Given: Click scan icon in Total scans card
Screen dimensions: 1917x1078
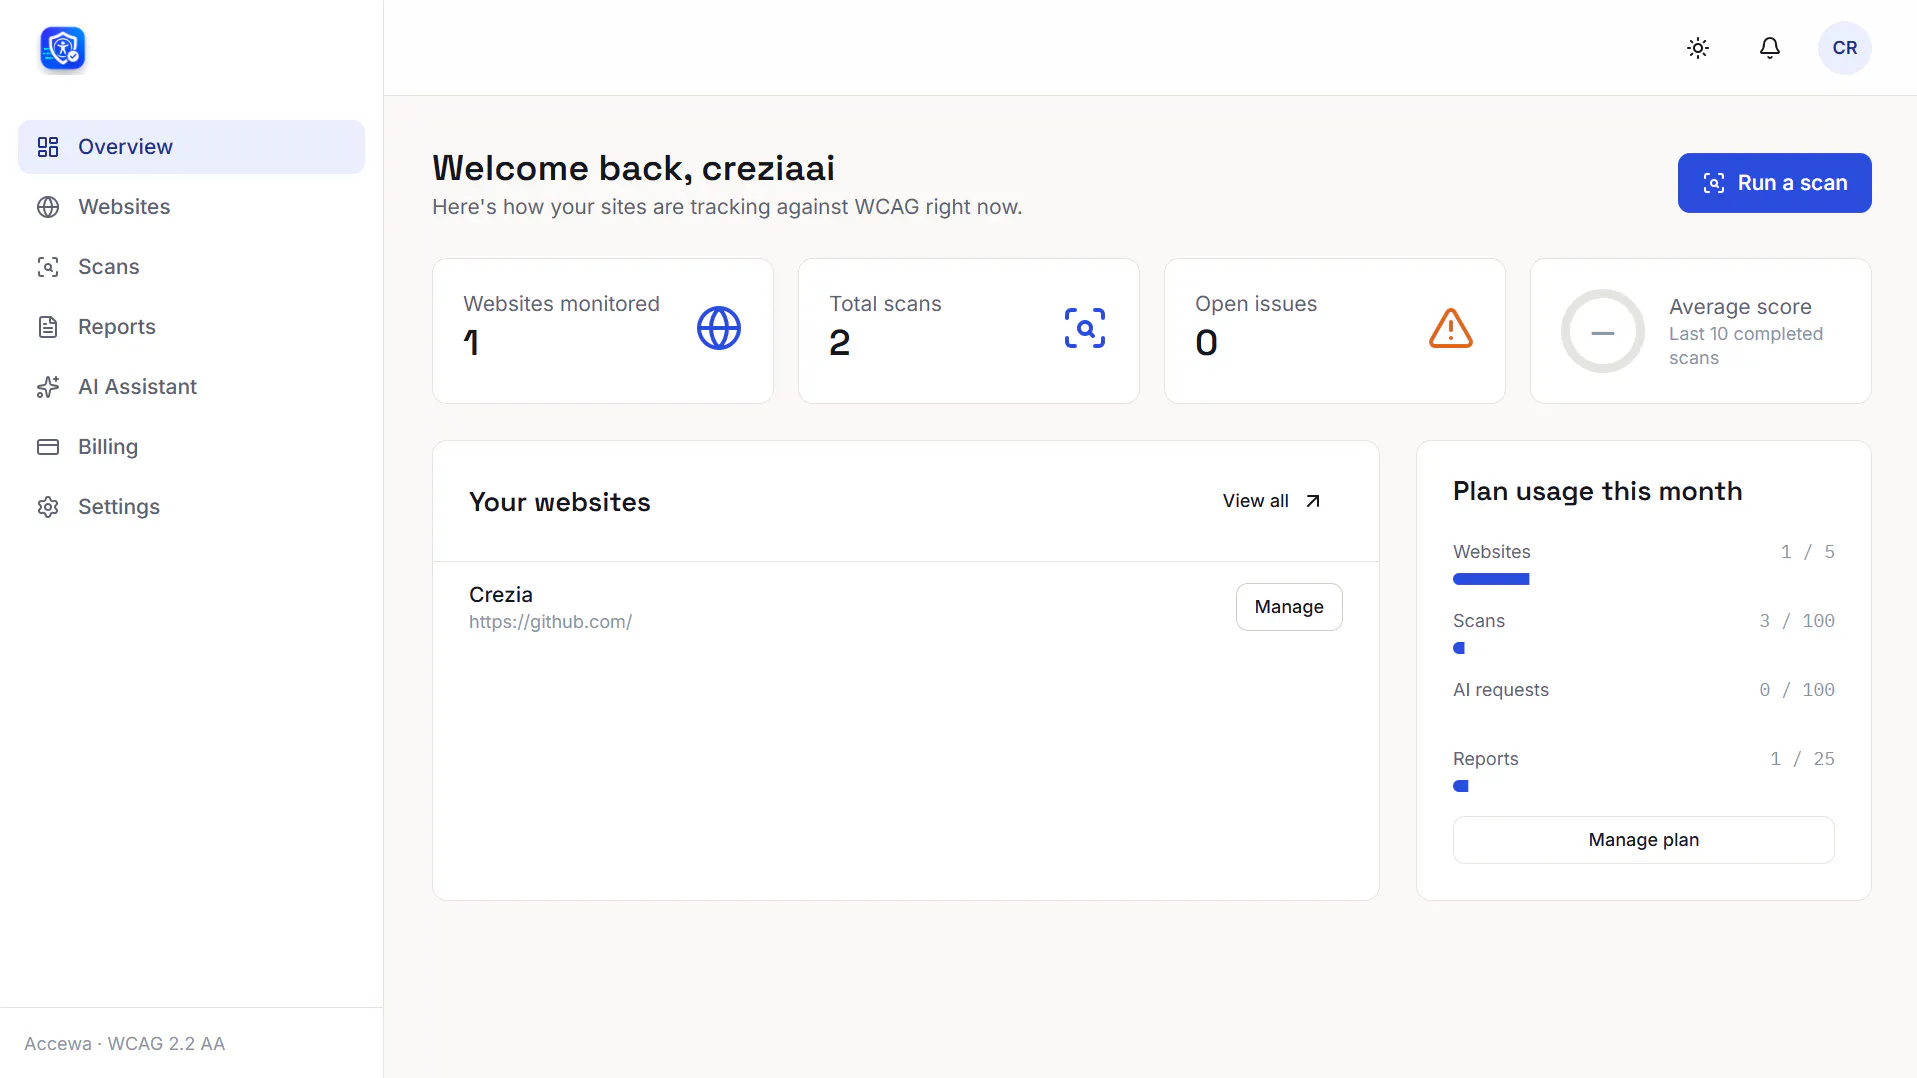Looking at the screenshot, I should click(1085, 328).
